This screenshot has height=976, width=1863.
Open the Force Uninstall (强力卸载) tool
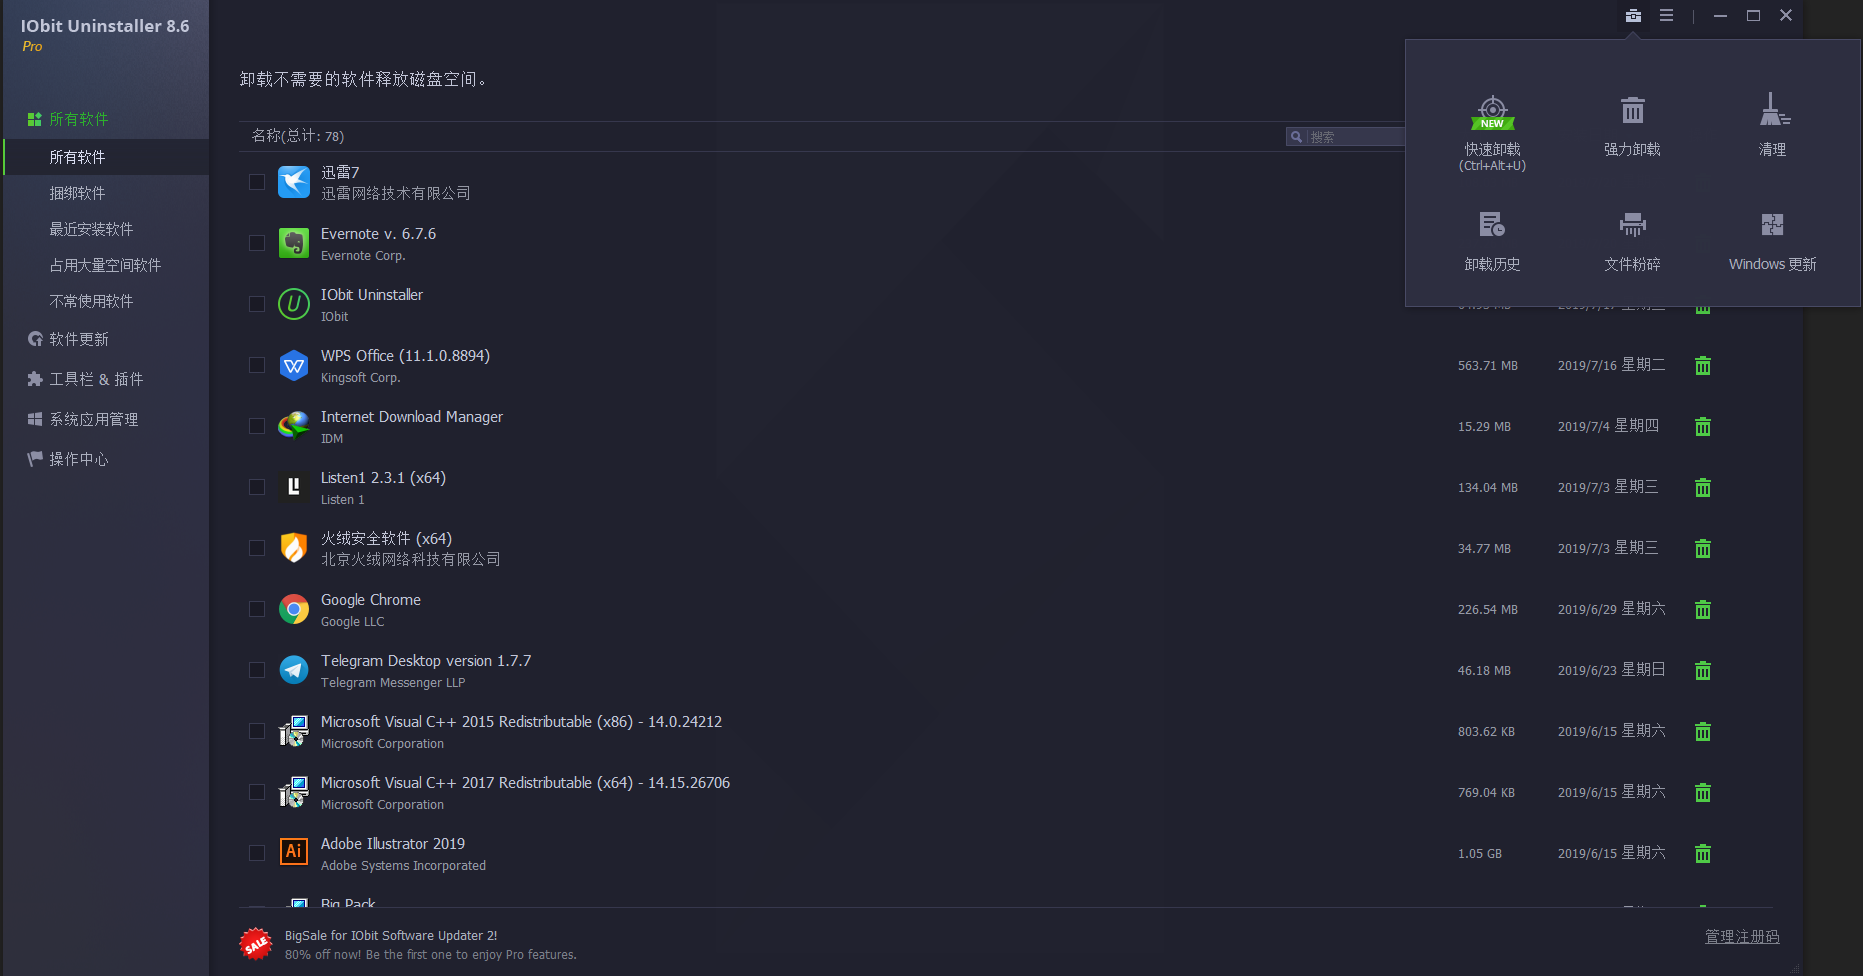(1632, 126)
